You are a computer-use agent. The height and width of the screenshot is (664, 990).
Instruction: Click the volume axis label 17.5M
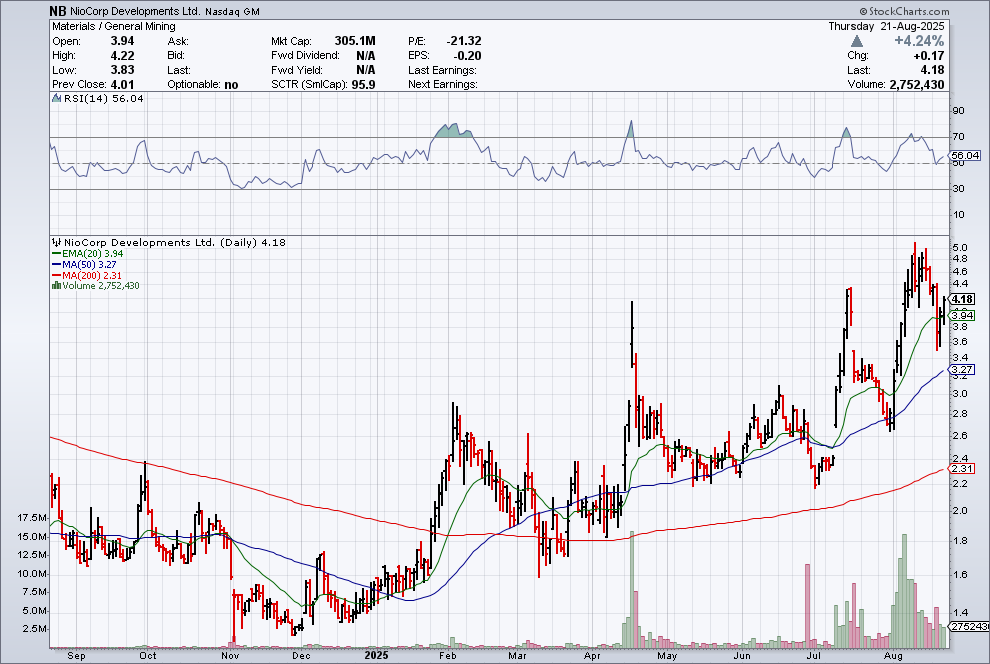pos(32,518)
